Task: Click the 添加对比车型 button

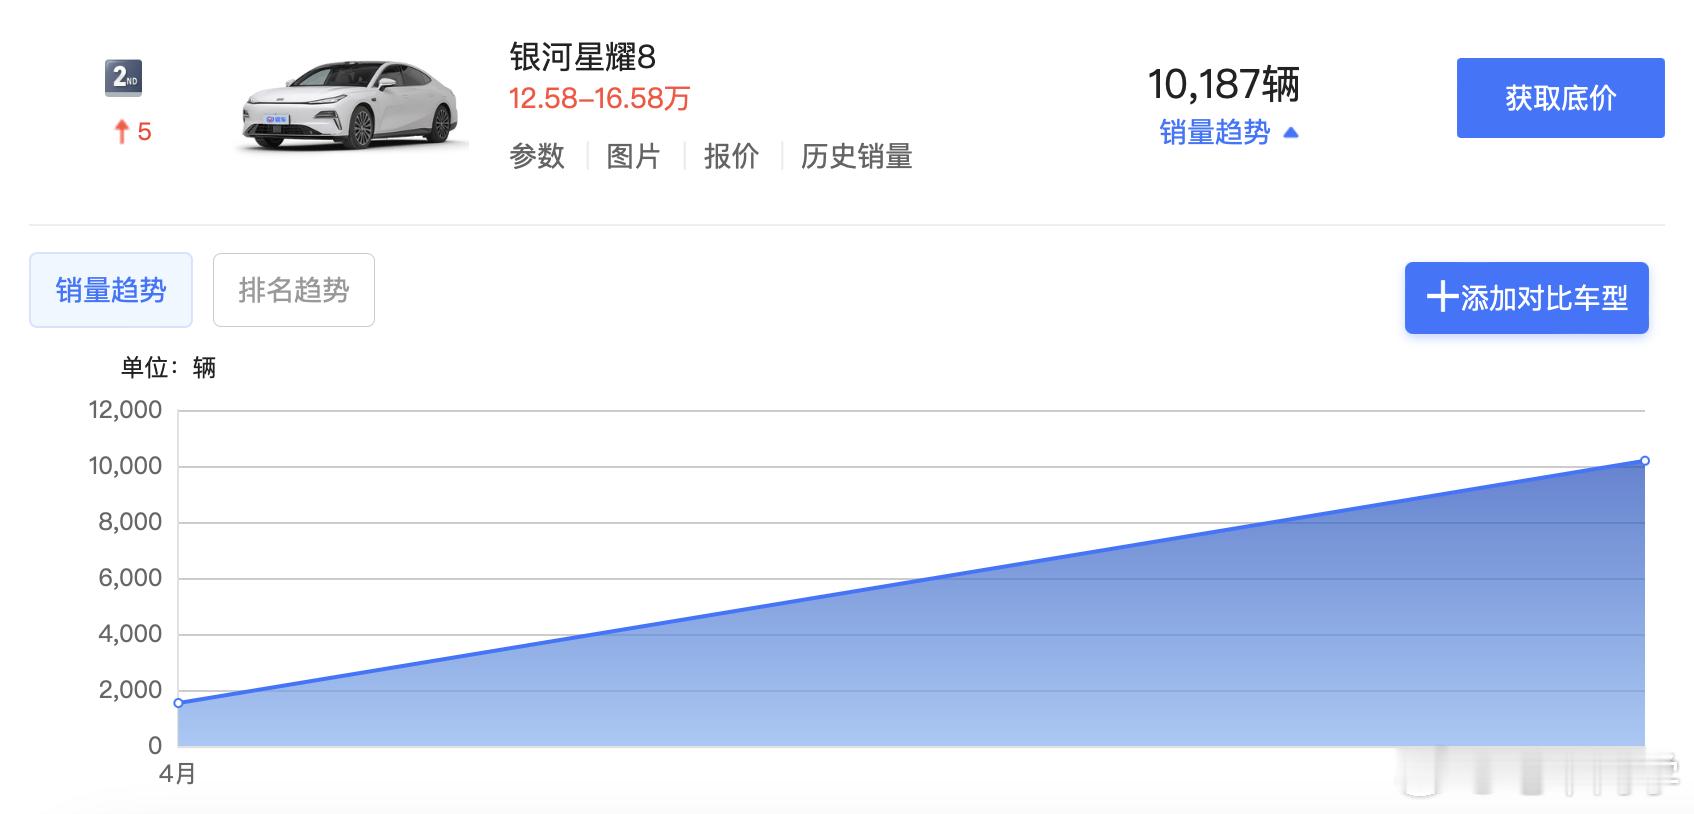Action: (x=1526, y=298)
